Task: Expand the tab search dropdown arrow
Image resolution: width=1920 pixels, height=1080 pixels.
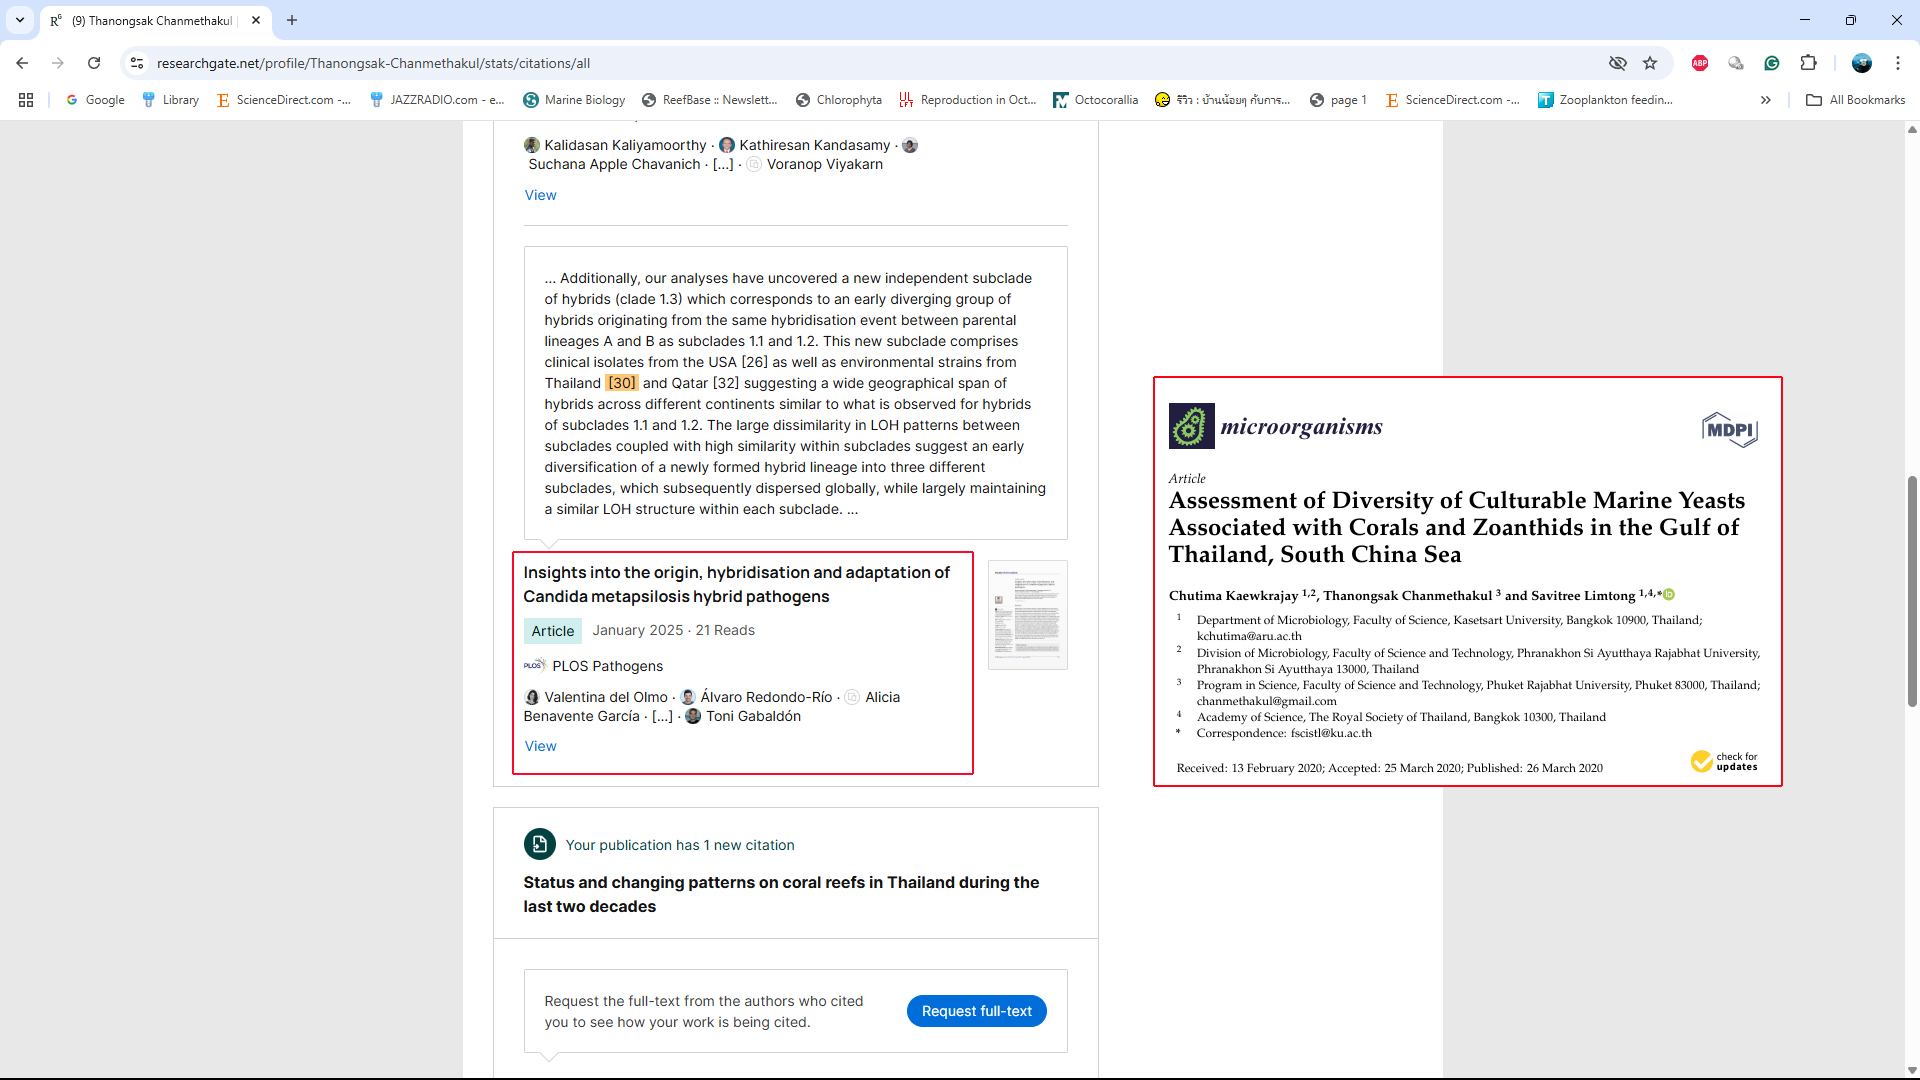Action: pos(20,20)
